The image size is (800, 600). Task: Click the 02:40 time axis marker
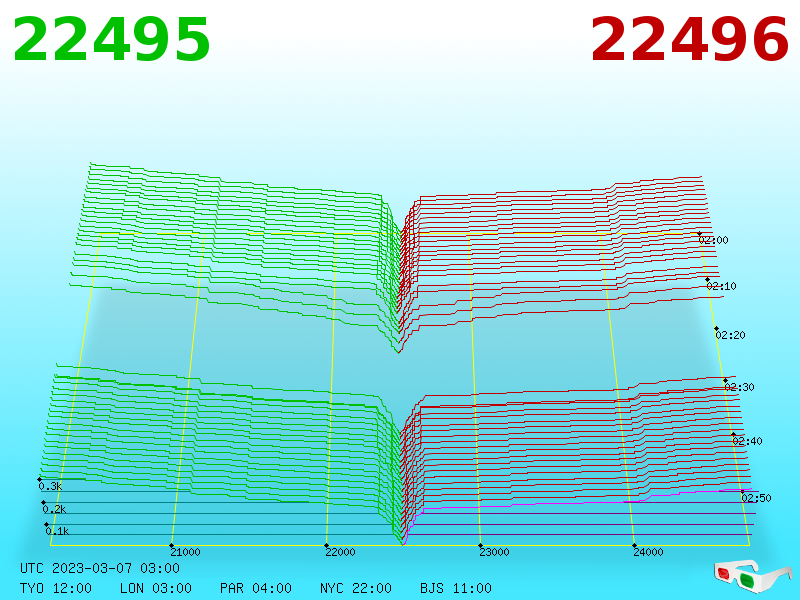click(747, 441)
